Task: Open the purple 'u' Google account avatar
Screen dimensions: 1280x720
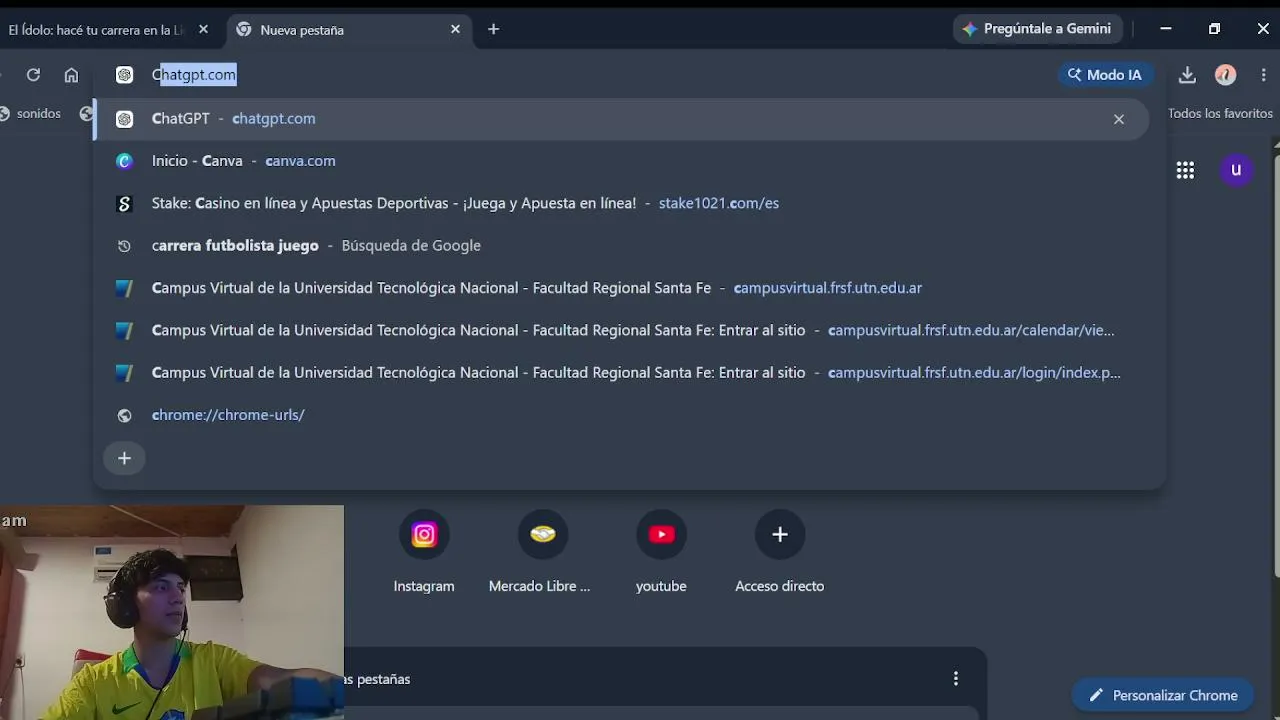Action: click(x=1236, y=170)
